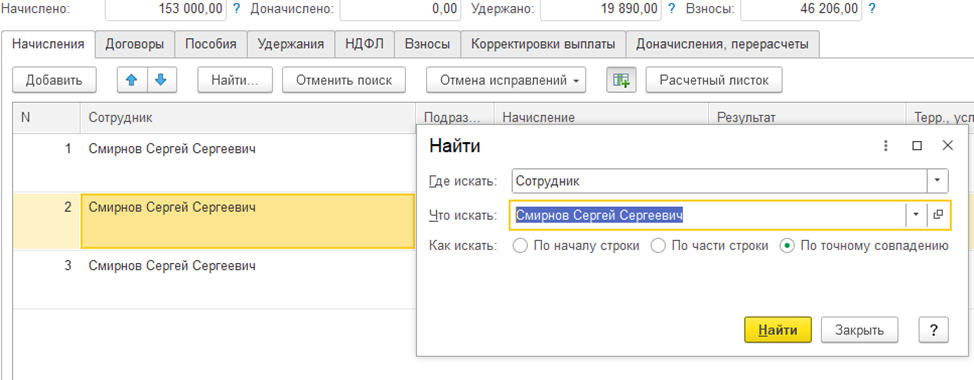Click the Удержано amount field 19 890,00
Viewport: 974px width, 380px height.
coord(601,9)
